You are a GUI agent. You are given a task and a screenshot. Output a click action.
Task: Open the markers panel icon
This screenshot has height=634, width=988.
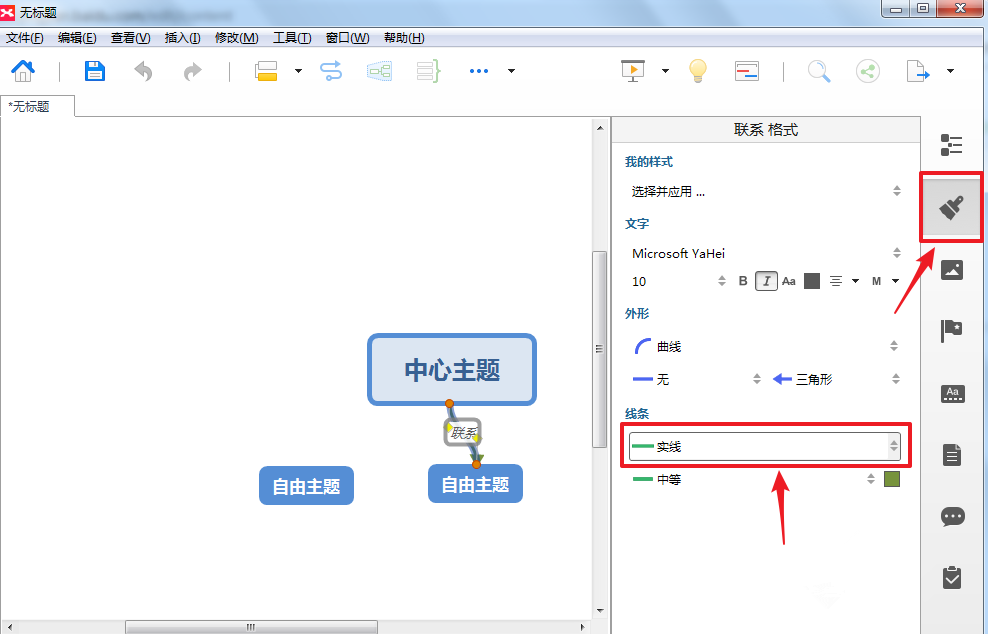click(951, 330)
